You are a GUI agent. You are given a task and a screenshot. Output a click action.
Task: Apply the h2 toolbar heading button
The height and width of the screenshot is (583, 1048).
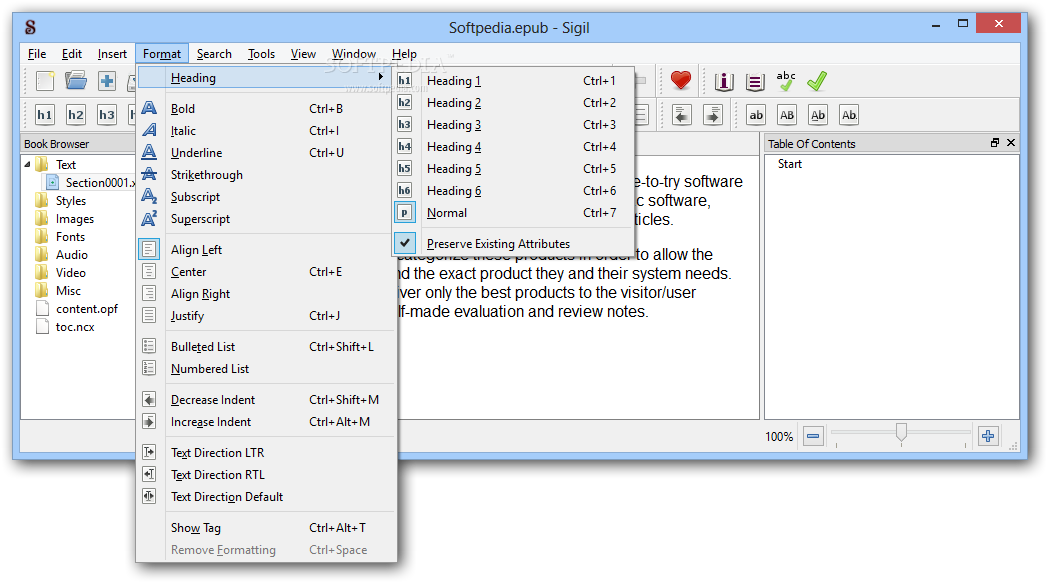tap(76, 115)
